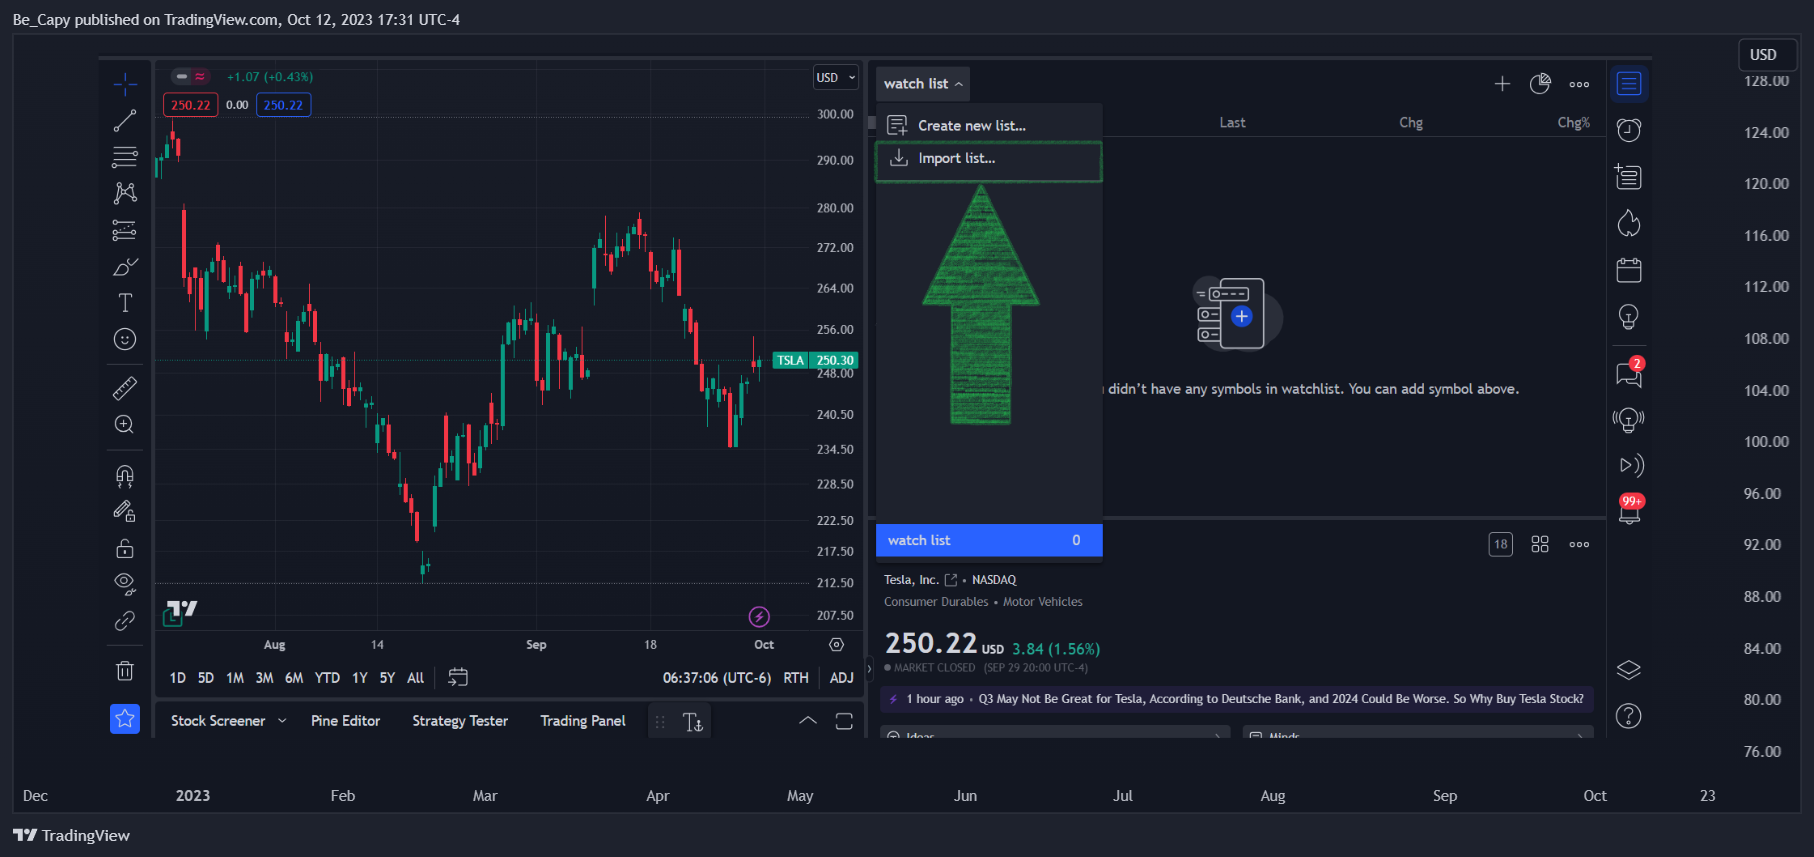The height and width of the screenshot is (857, 1814).
Task: Toggle RTH session setting
Action: coord(796,678)
